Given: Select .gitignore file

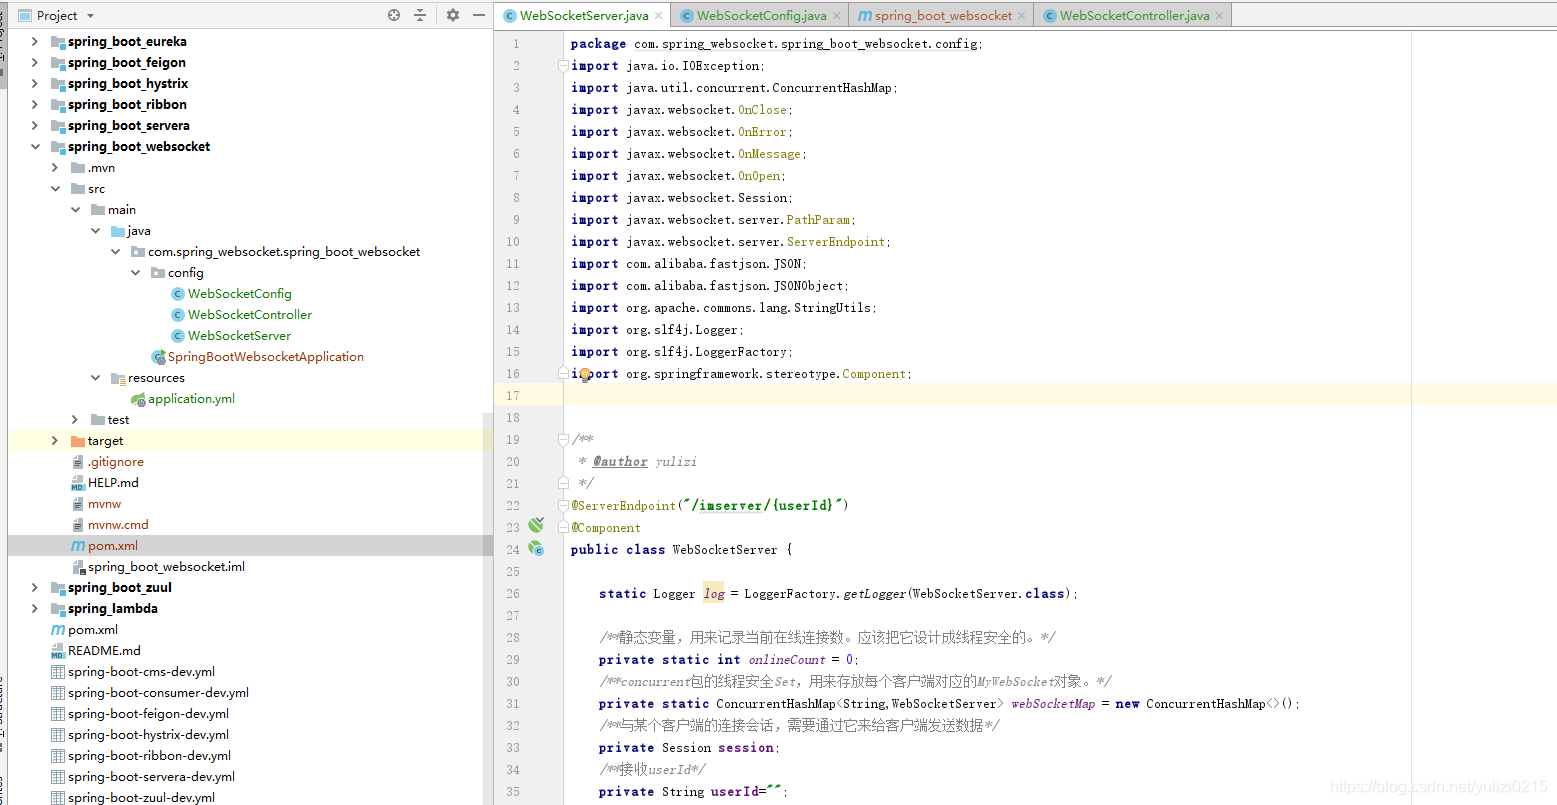Looking at the screenshot, I should (115, 461).
